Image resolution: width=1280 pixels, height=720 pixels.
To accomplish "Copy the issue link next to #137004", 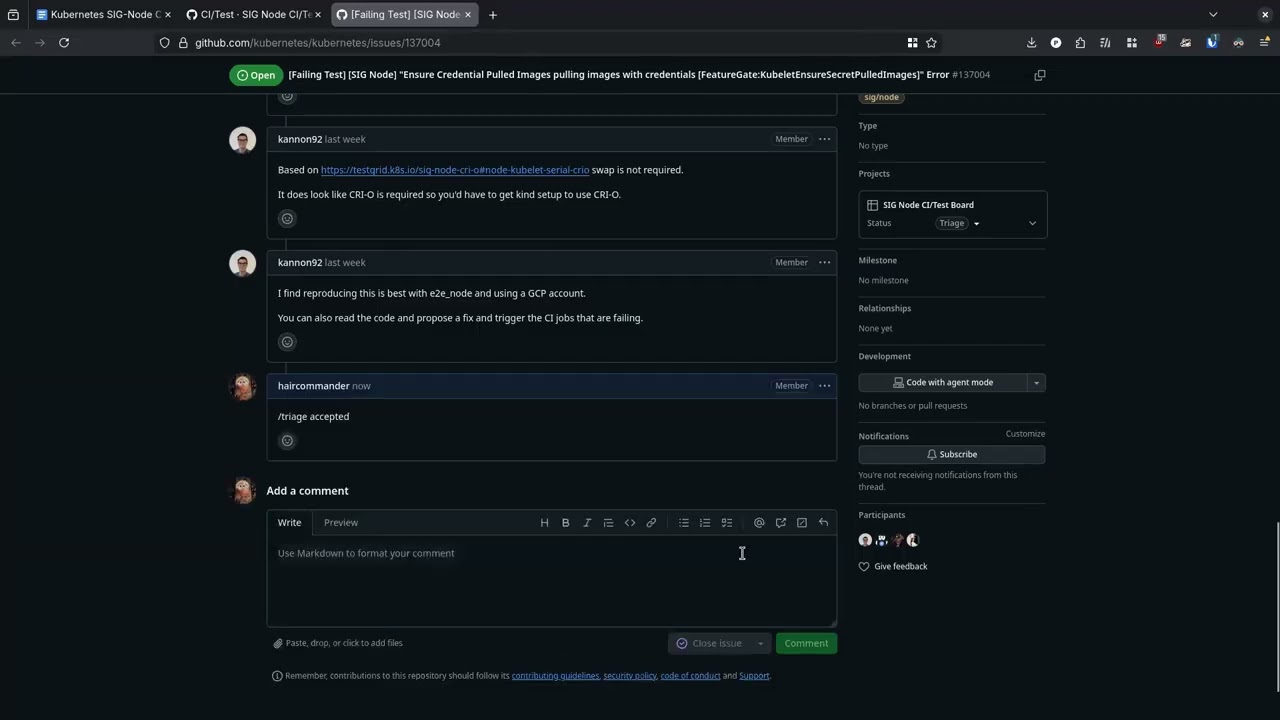I will click(x=1040, y=75).
